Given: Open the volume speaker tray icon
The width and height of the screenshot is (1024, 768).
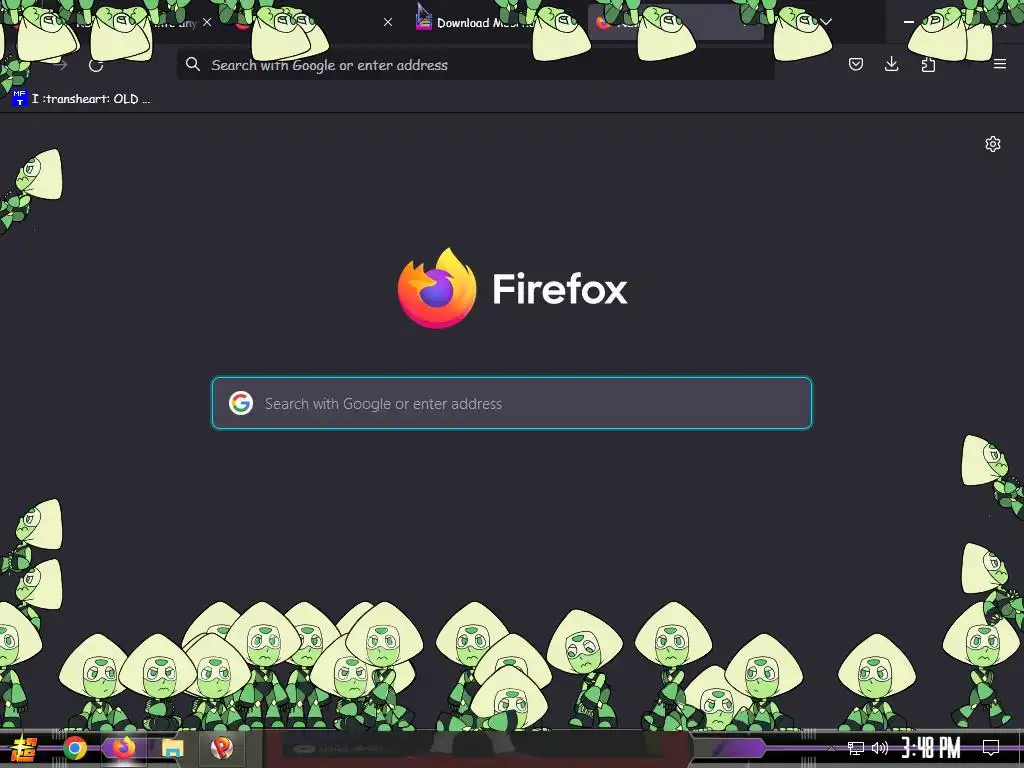Looking at the screenshot, I should (x=880, y=748).
